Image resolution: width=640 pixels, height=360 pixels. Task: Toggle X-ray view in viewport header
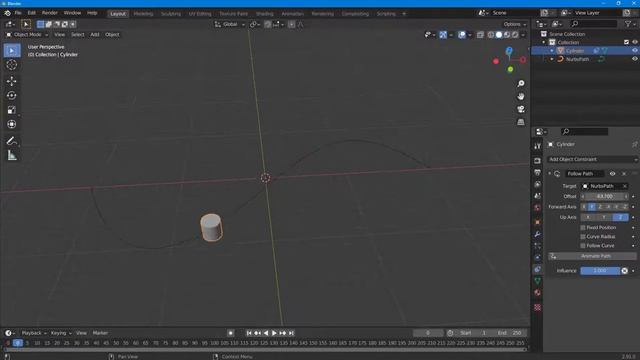(x=480, y=35)
